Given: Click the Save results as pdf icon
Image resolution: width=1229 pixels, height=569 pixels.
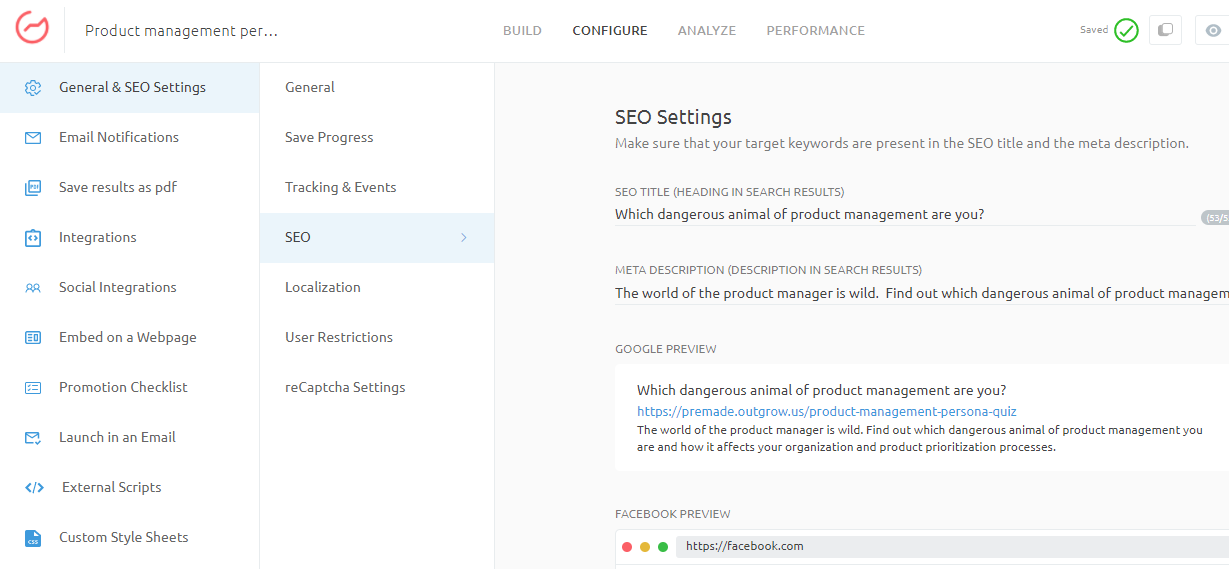Looking at the screenshot, I should click(x=33, y=188).
